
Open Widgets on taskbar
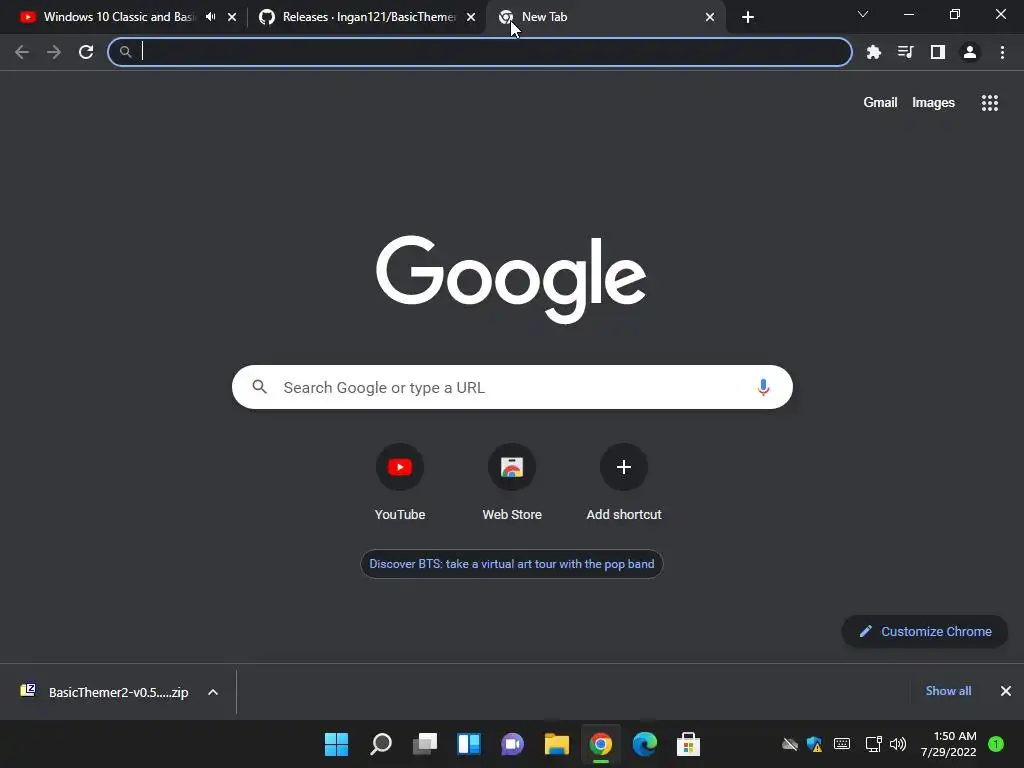(x=469, y=744)
